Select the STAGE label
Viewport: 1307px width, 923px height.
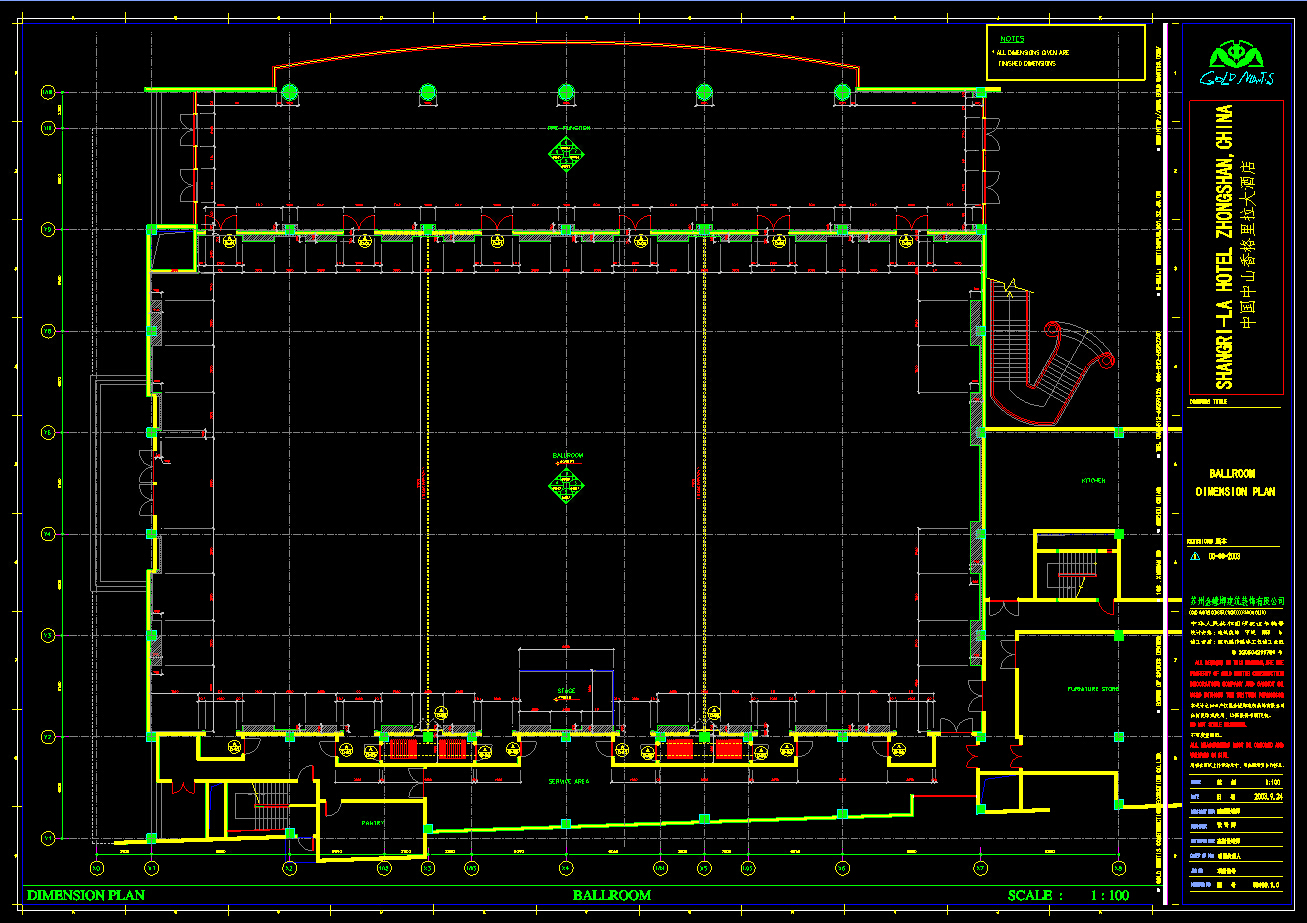566,691
